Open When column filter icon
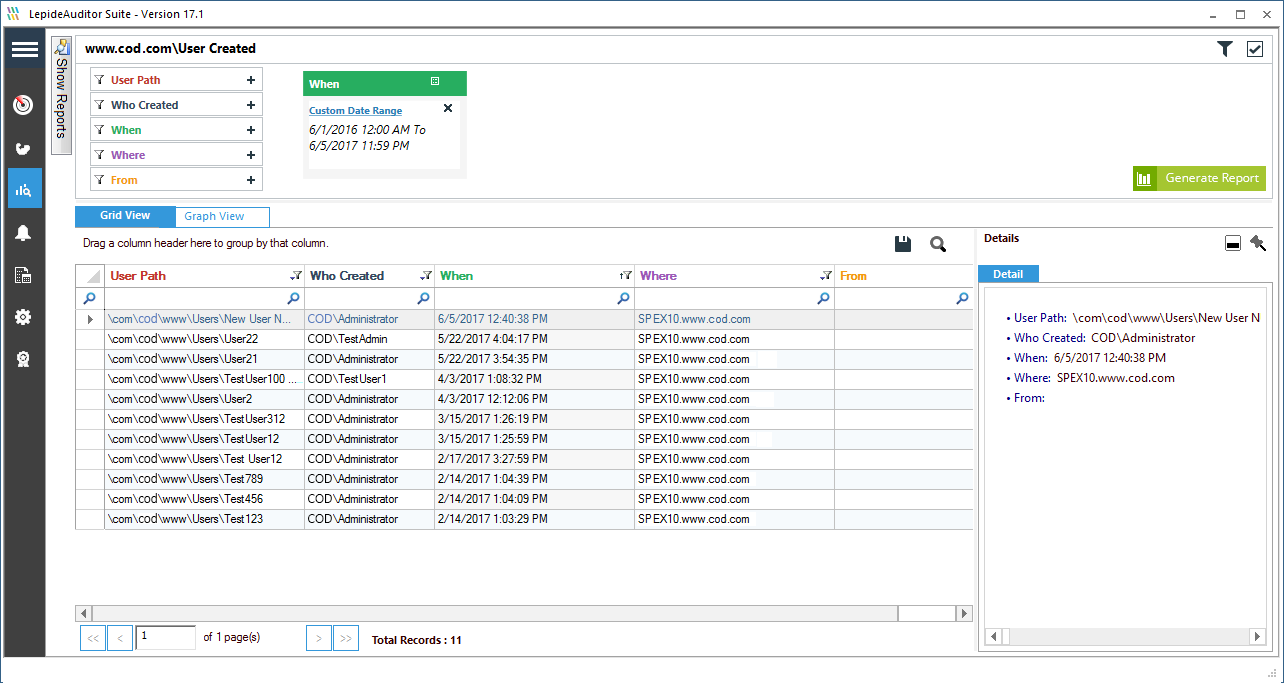This screenshot has height=683, width=1284. click(626, 276)
